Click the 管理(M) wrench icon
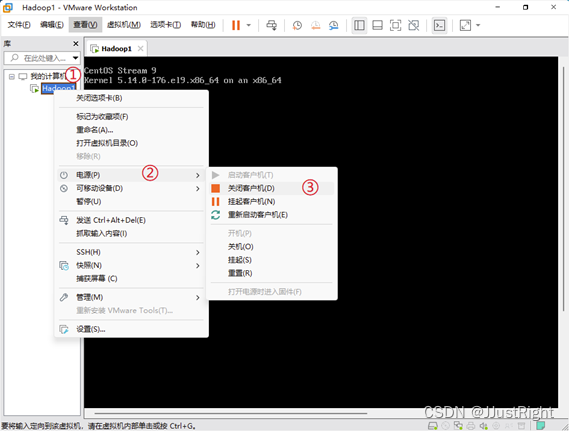This screenshot has width=569, height=431. pyautogui.click(x=64, y=297)
